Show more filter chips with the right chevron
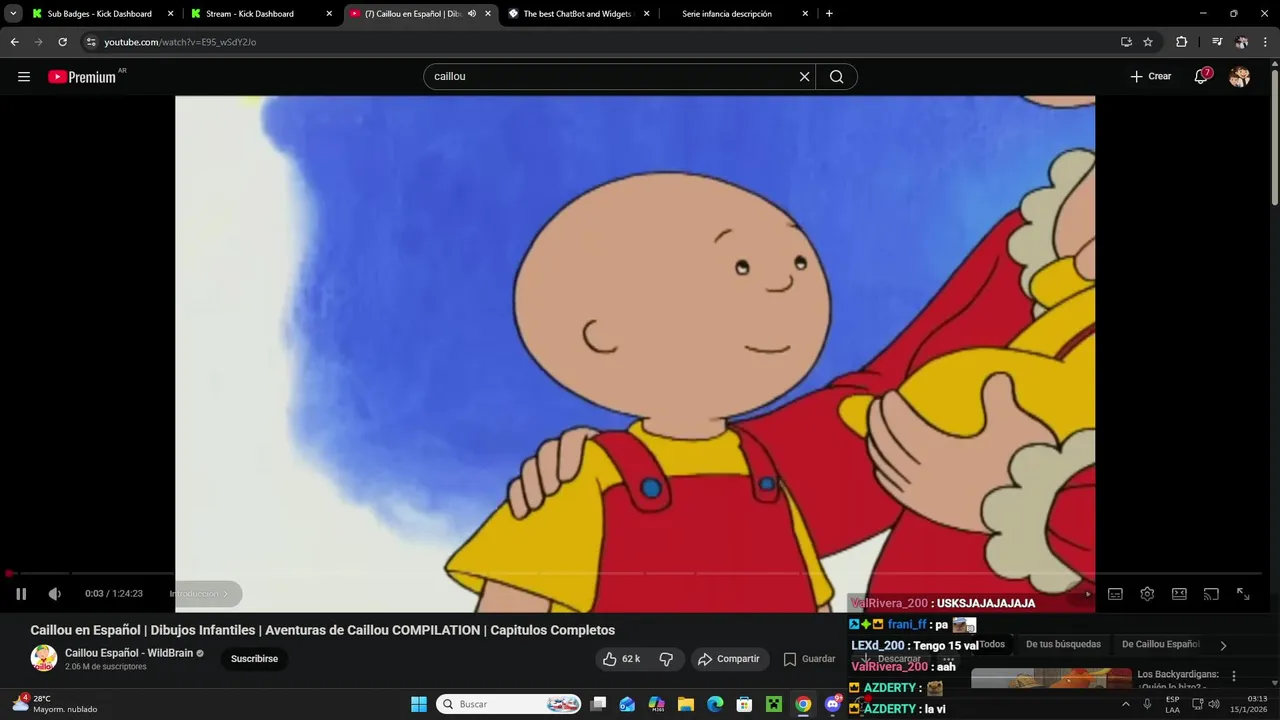Image resolution: width=1280 pixels, height=720 pixels. coord(1223,645)
